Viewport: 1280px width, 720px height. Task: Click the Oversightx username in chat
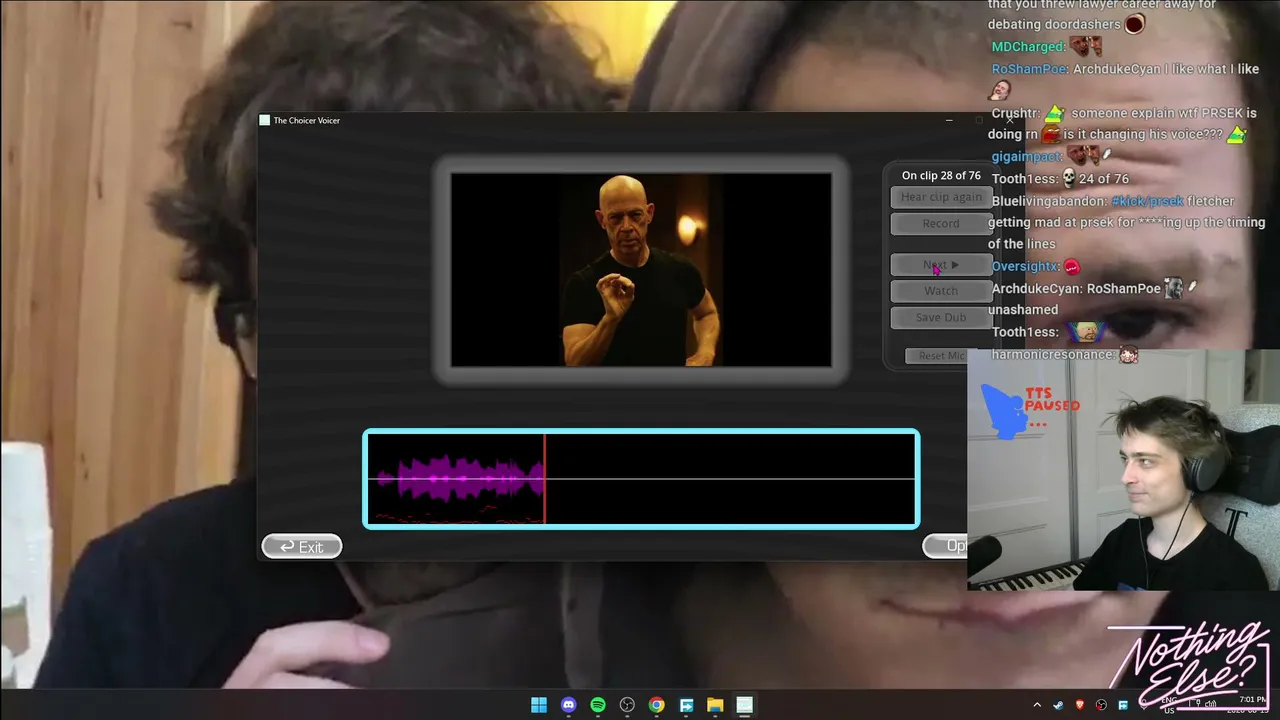tap(1025, 267)
